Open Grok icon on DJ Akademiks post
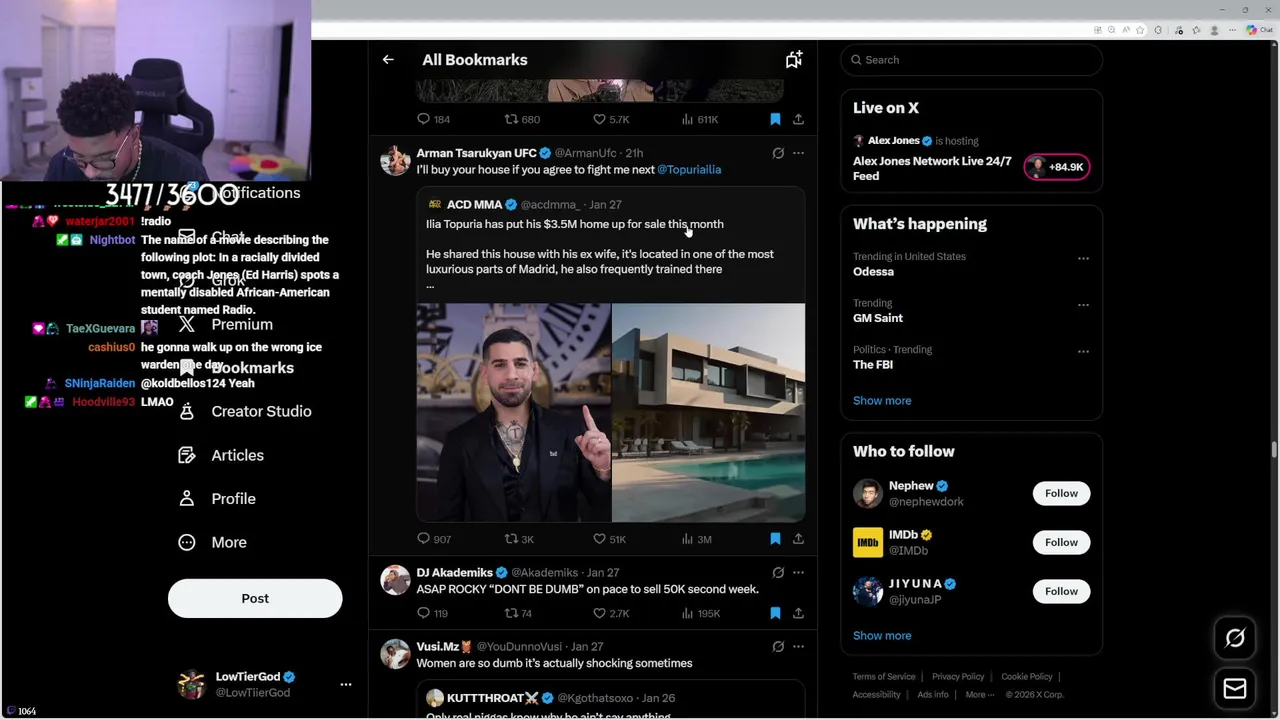1280x720 pixels. tap(778, 573)
